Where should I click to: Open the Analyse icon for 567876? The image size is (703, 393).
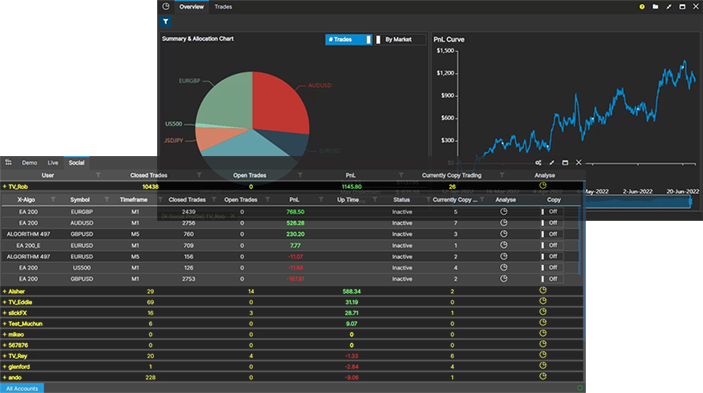coord(543,344)
